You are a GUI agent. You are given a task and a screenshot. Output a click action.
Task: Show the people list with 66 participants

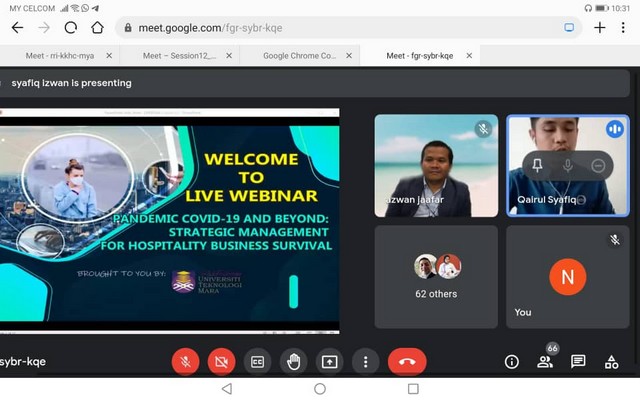click(545, 361)
